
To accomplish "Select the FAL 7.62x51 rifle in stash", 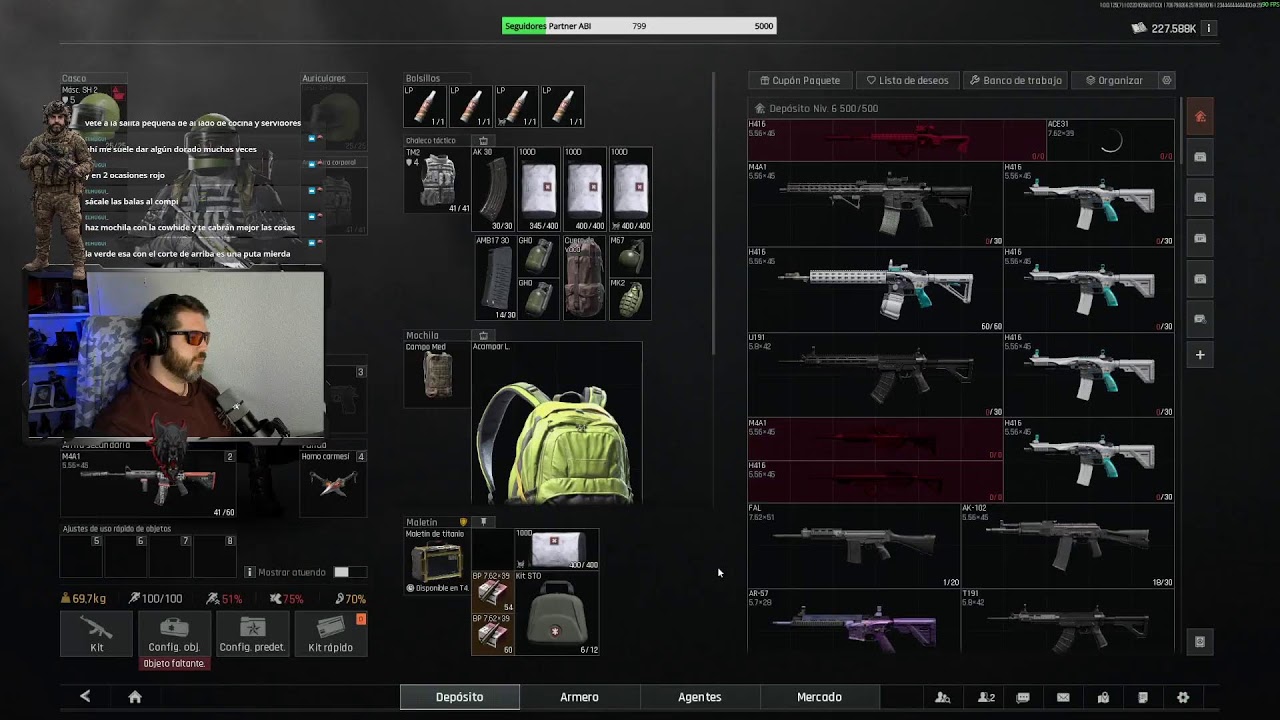I will click(x=854, y=545).
